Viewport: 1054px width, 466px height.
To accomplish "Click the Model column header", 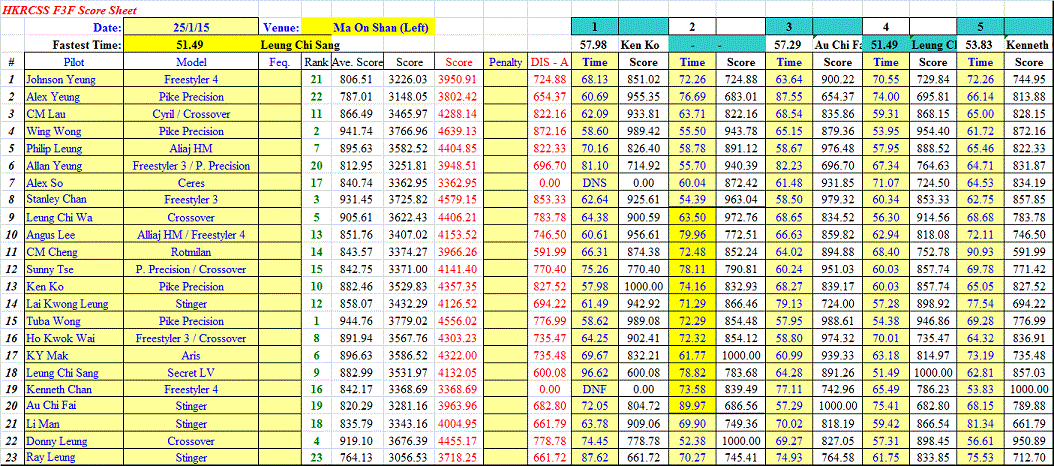I will [x=190, y=62].
